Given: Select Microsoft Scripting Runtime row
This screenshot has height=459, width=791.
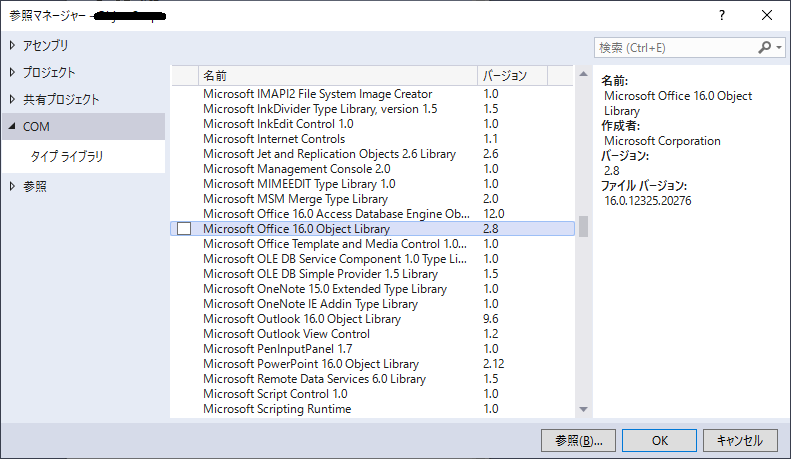Looking at the screenshot, I should click(x=372, y=409).
